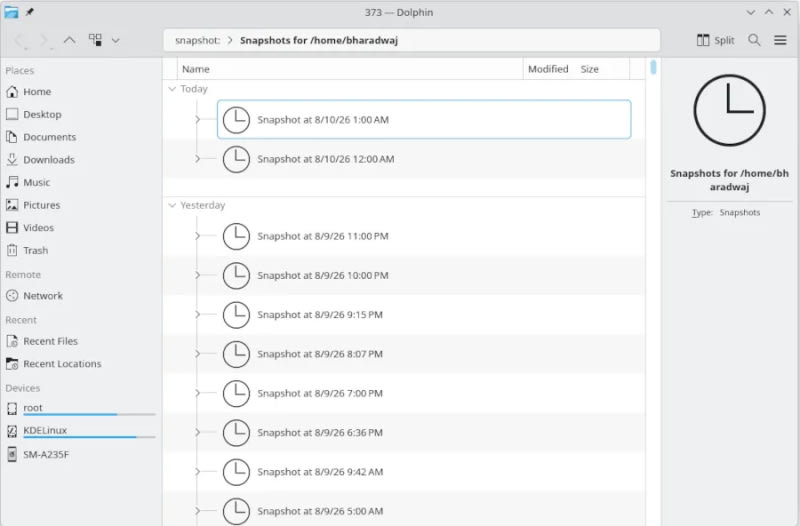Expand Snapshot at 8/10/26 1:00 AM
800x526 pixels.
click(x=197, y=119)
